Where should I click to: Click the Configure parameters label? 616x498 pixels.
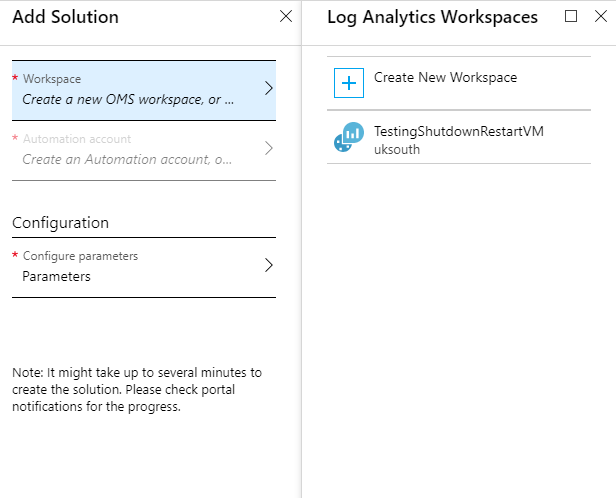tap(80, 256)
